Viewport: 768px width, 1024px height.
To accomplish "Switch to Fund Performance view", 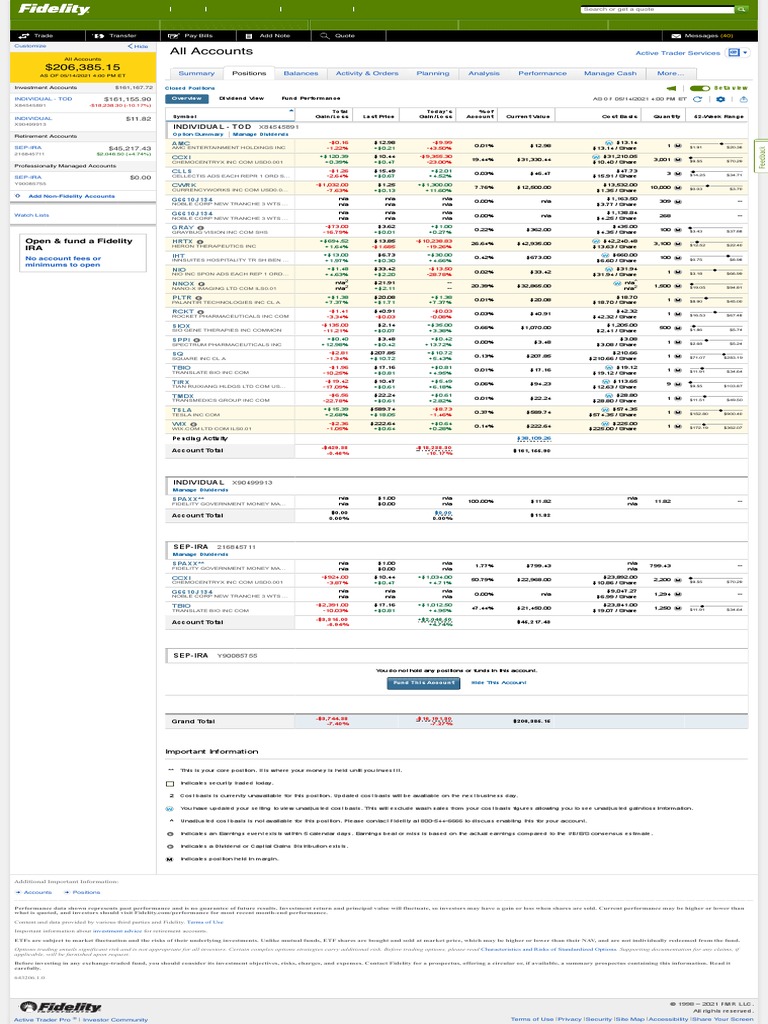I will tap(311, 99).
